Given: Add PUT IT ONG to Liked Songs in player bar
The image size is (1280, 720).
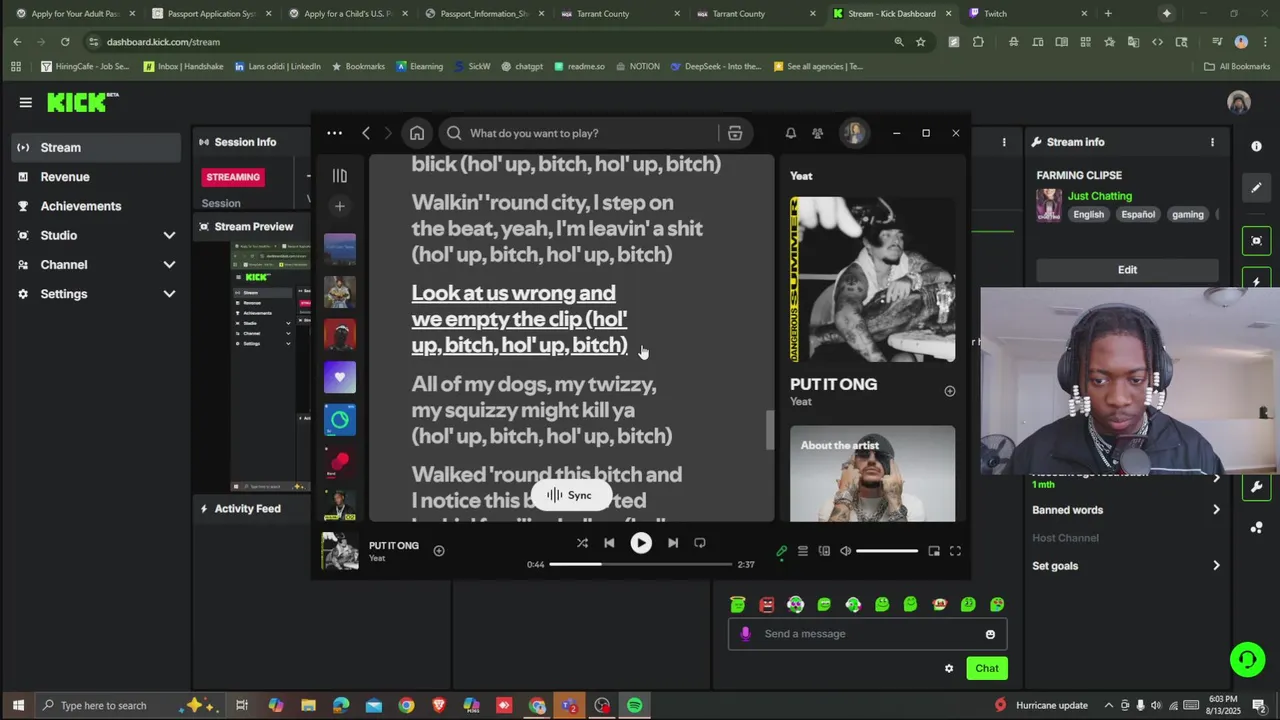Looking at the screenshot, I should 439,550.
